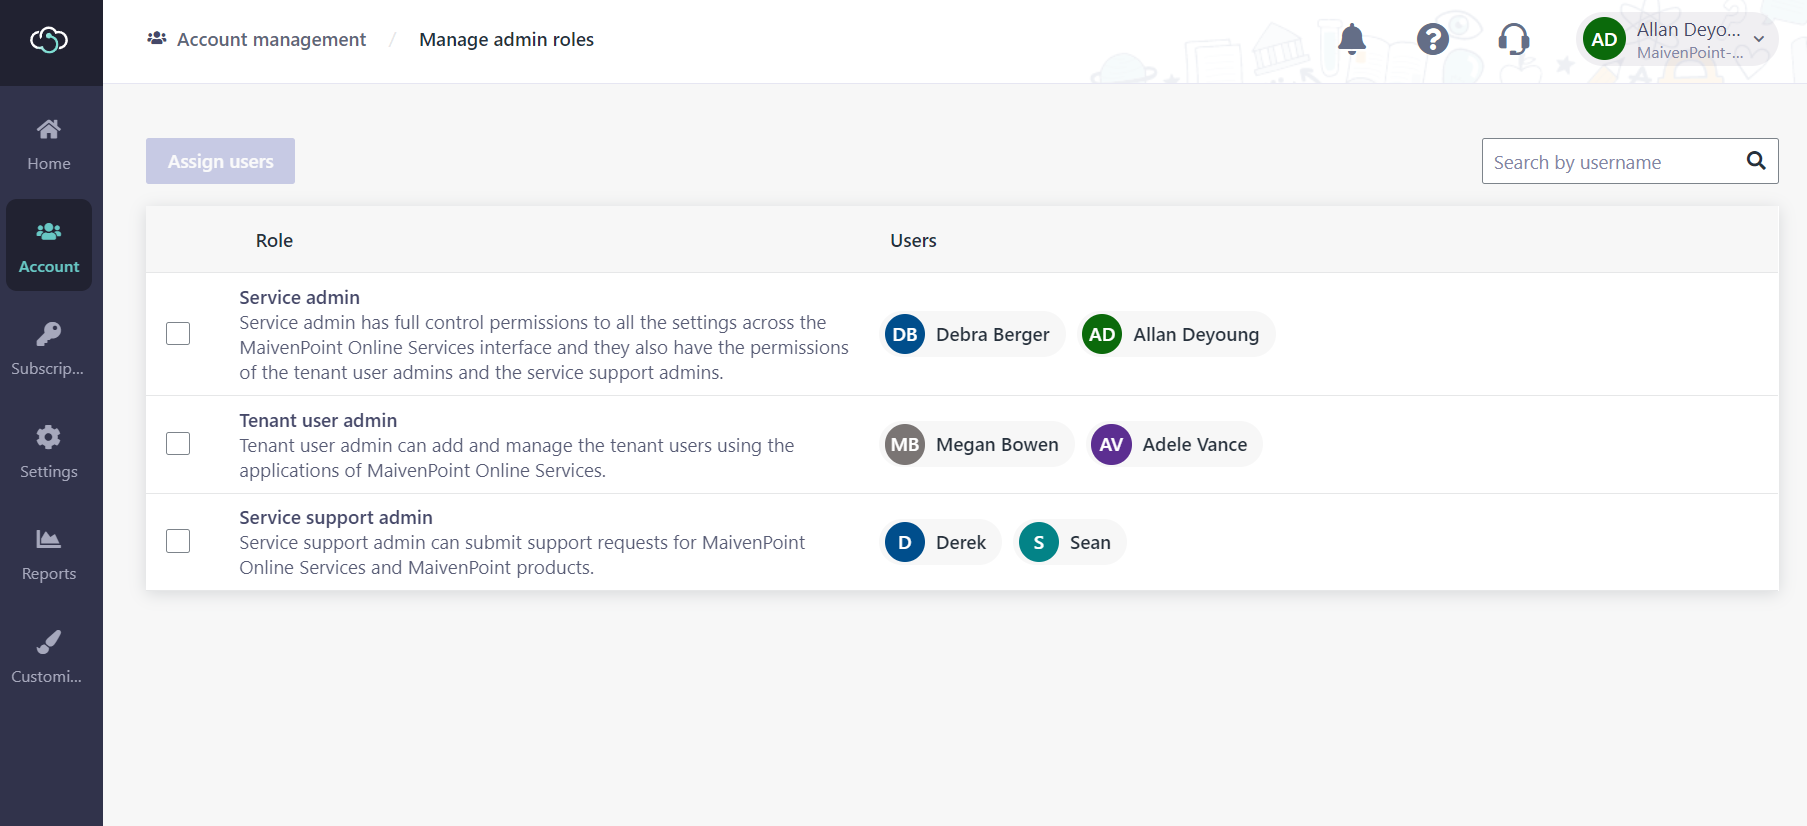Click the Service support admin role title

pos(336,517)
